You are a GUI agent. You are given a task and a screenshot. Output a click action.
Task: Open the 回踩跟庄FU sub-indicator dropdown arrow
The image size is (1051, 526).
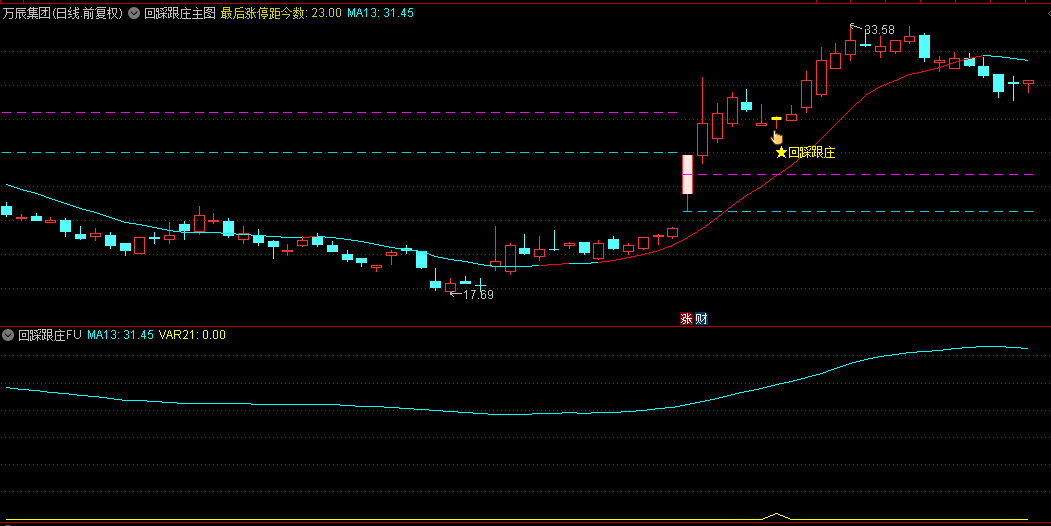[x=8, y=335]
